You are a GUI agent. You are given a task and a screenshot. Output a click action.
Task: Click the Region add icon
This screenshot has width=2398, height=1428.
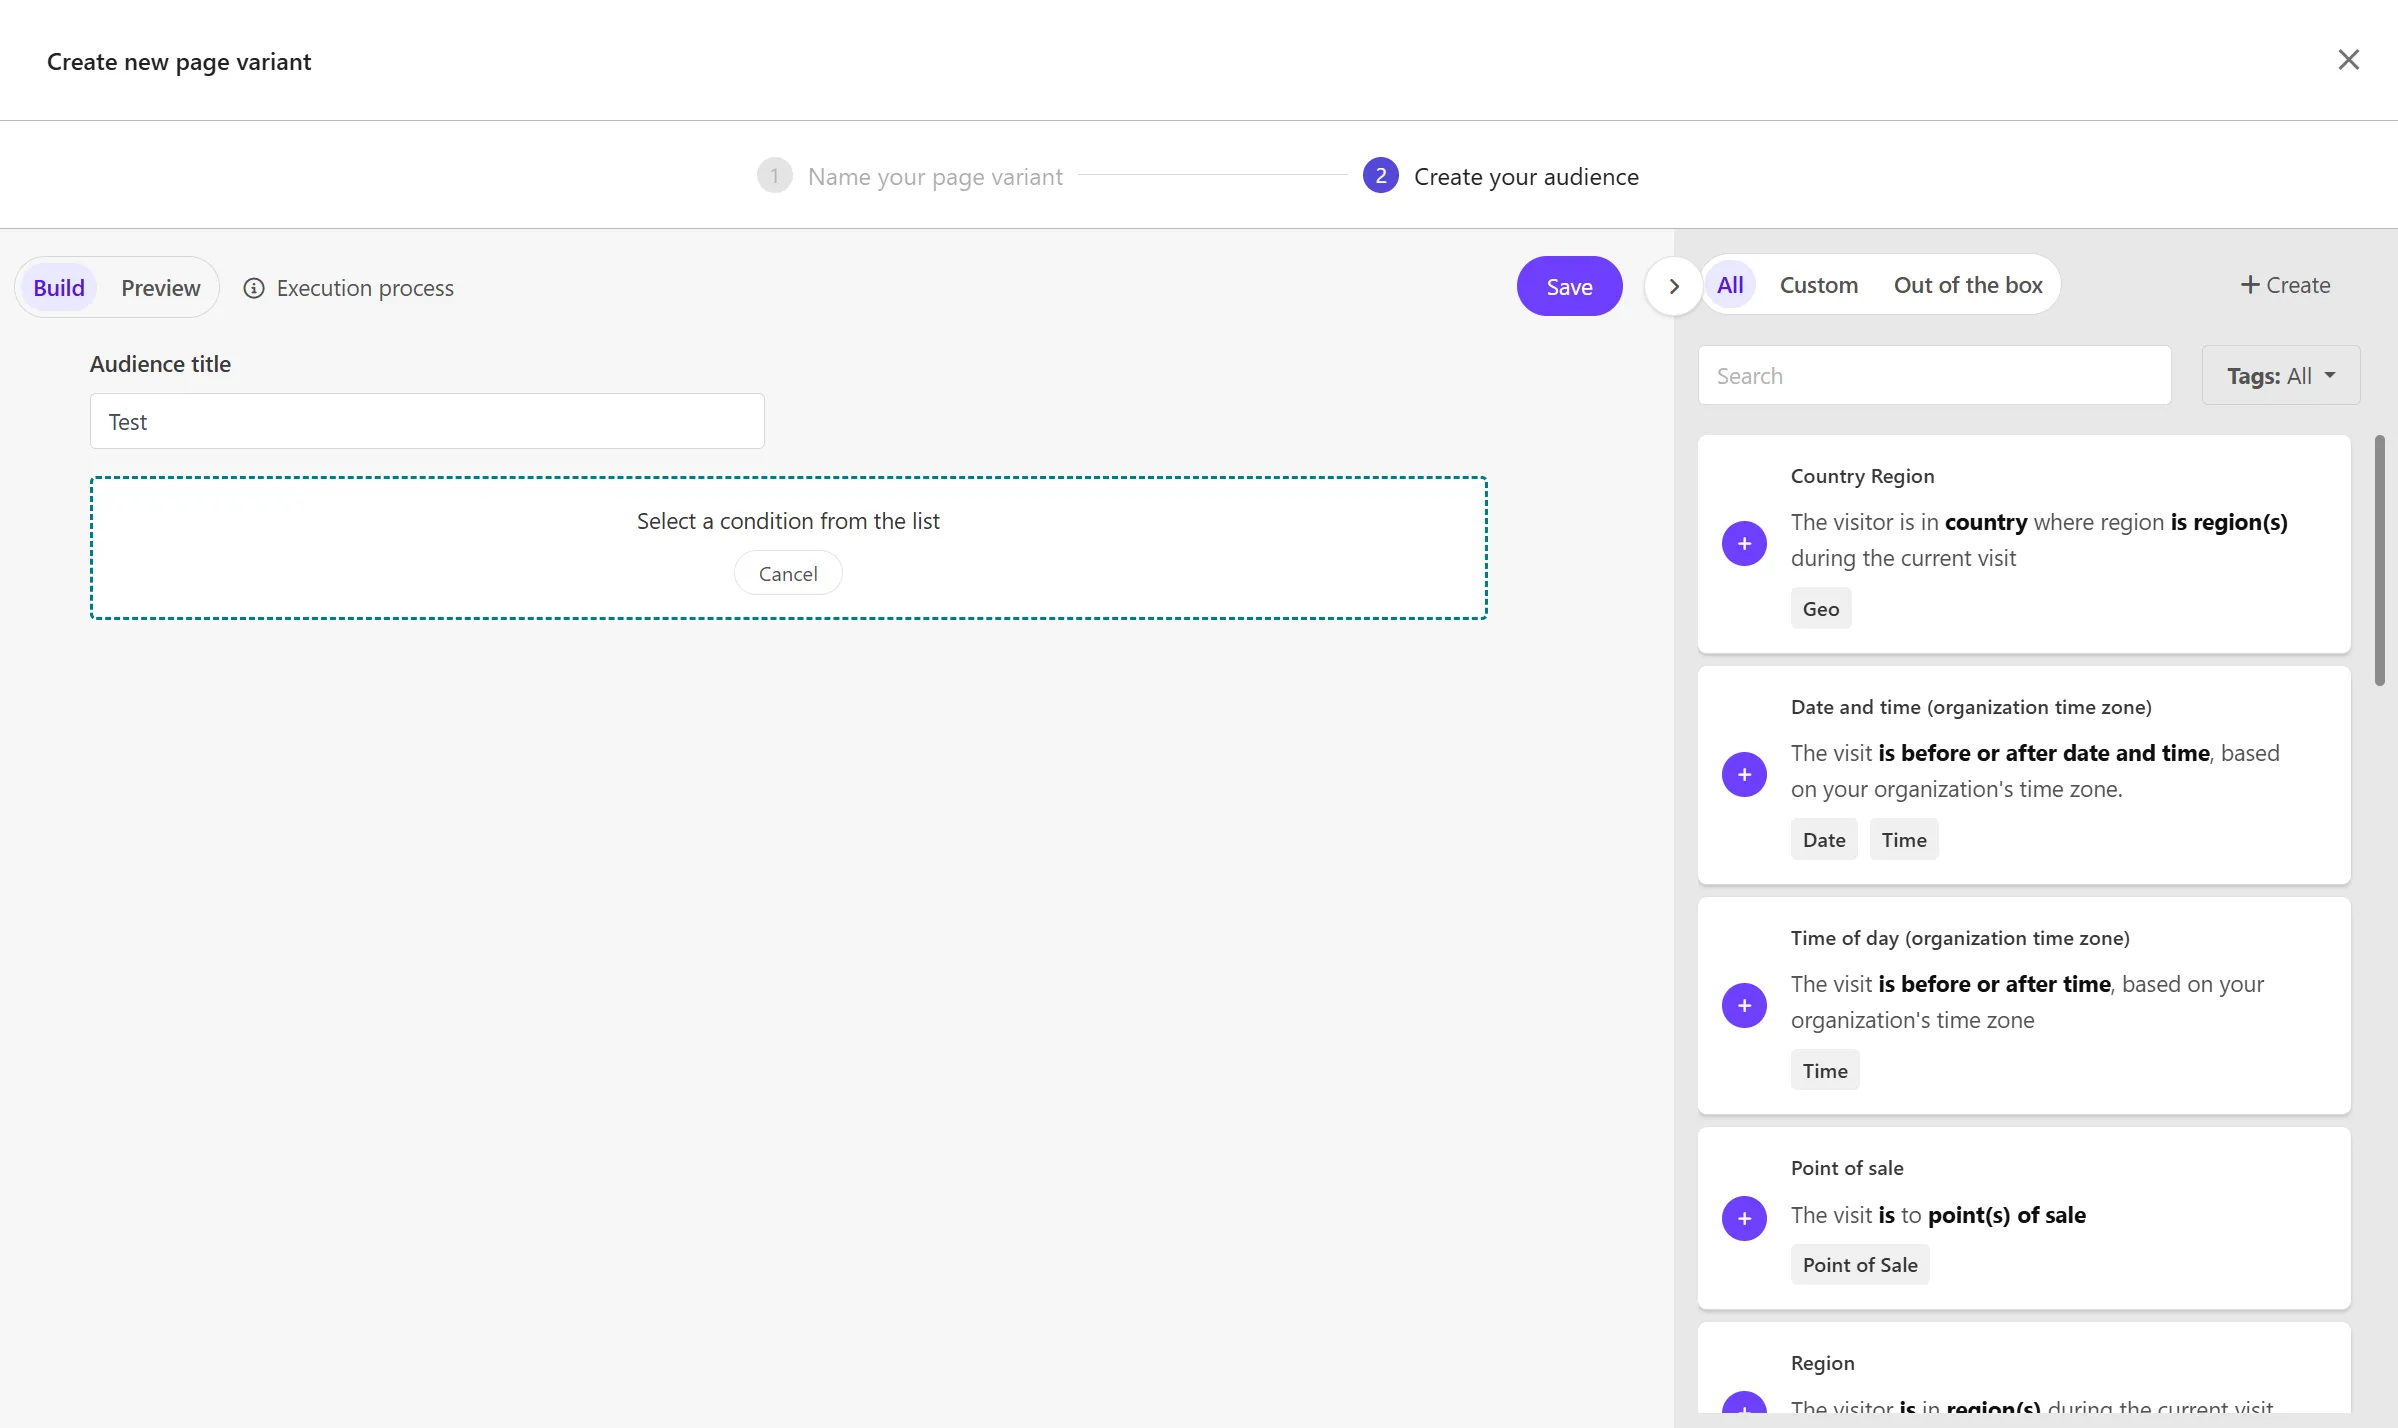coord(1744,1411)
